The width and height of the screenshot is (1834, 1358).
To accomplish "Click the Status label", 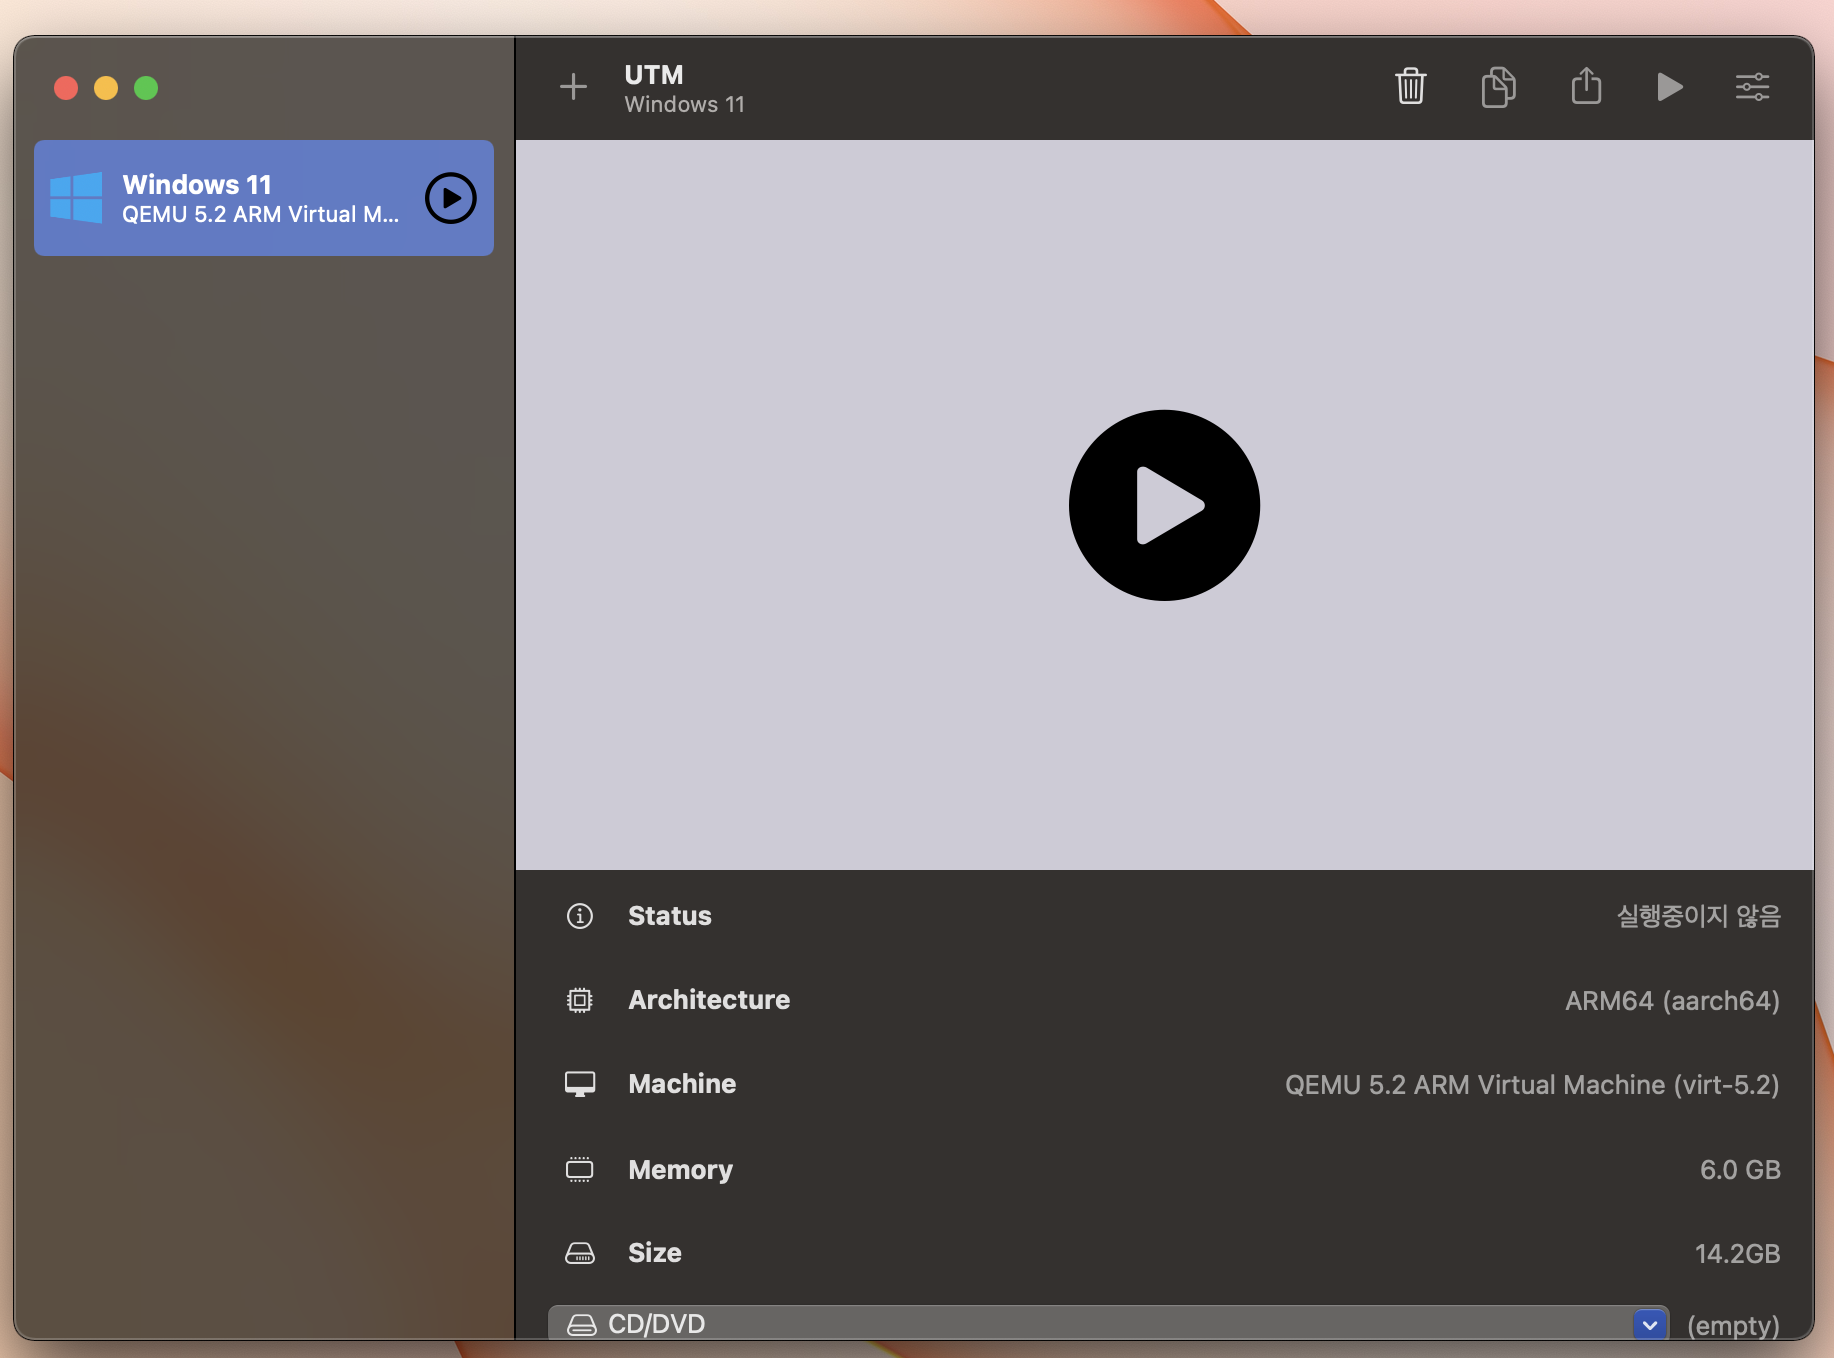I will coord(670,916).
